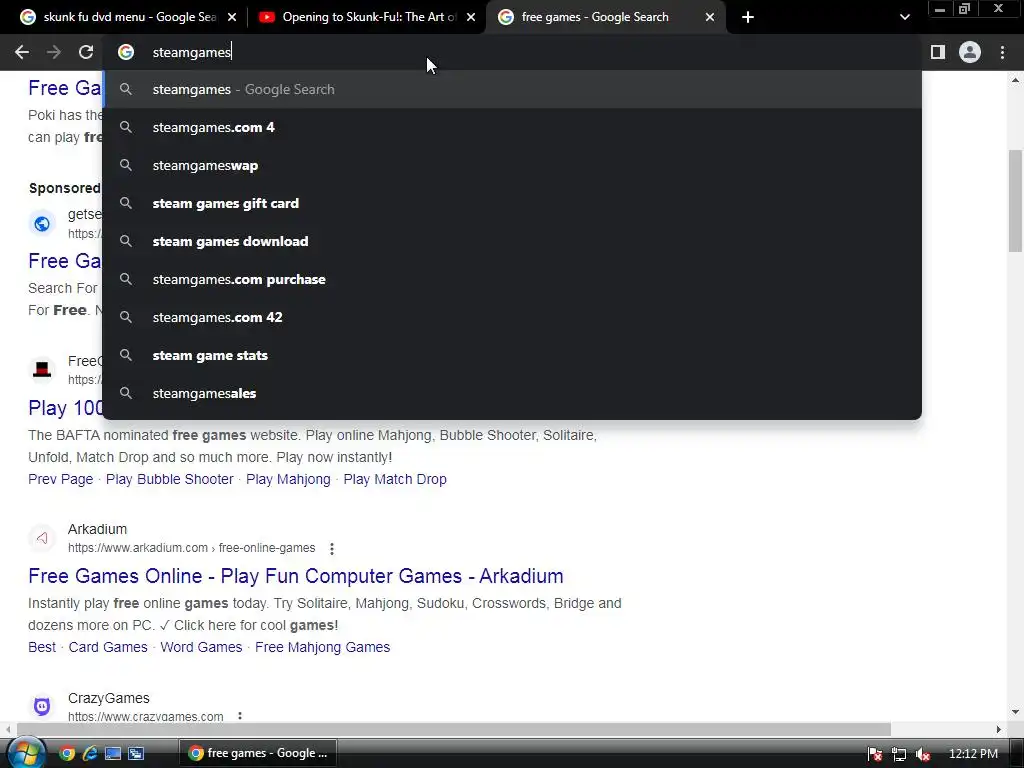The width and height of the screenshot is (1024, 768).
Task: Open the 'Card Games' sitelink
Action: (x=108, y=647)
